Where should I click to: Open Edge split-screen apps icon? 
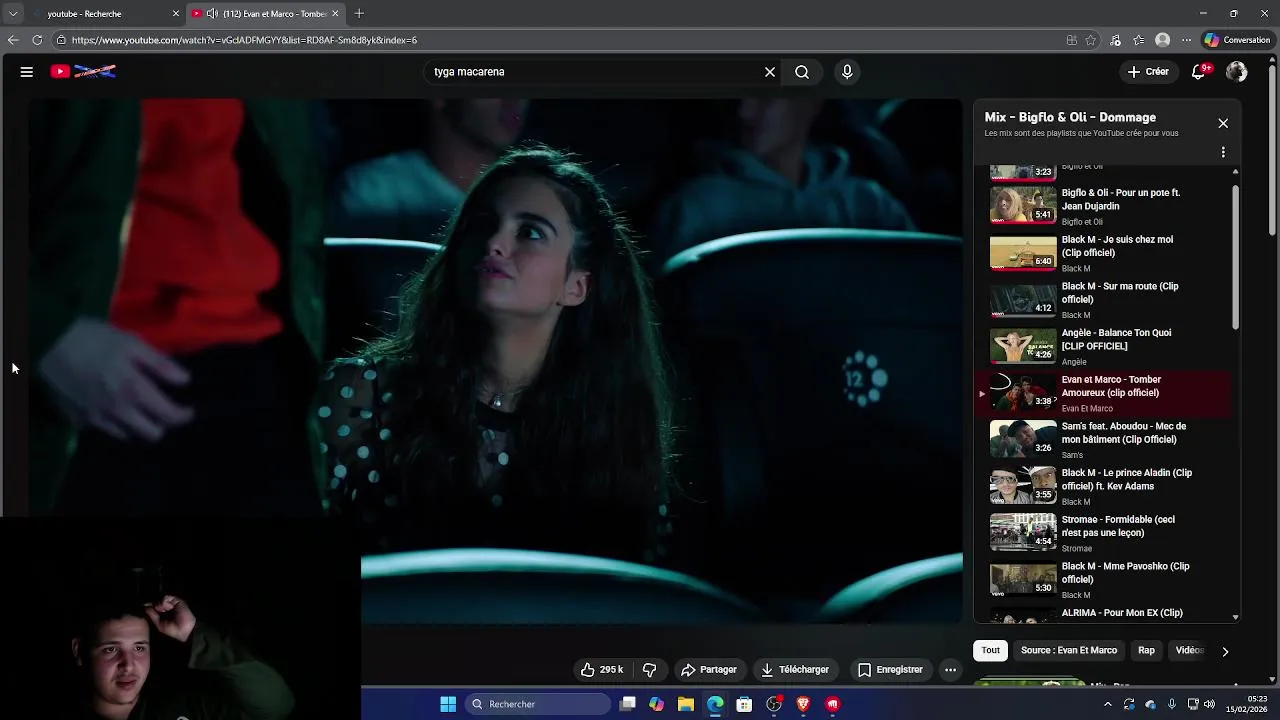pos(1071,40)
